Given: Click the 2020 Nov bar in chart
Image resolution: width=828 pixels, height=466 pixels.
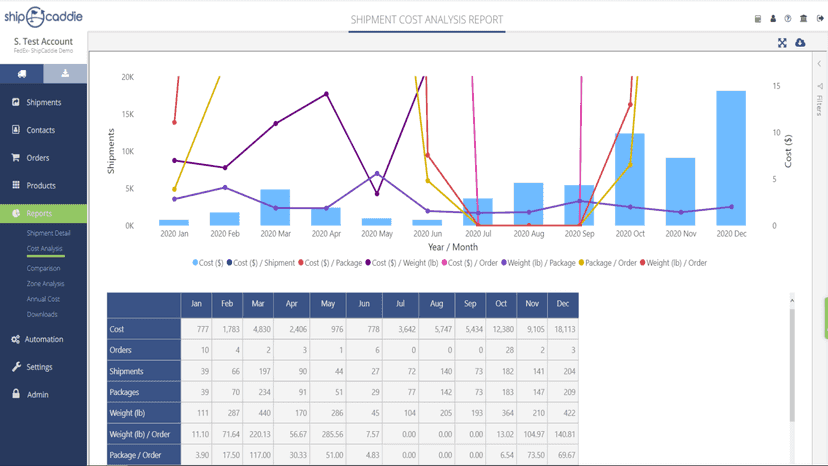Looking at the screenshot, I should click(x=681, y=192).
